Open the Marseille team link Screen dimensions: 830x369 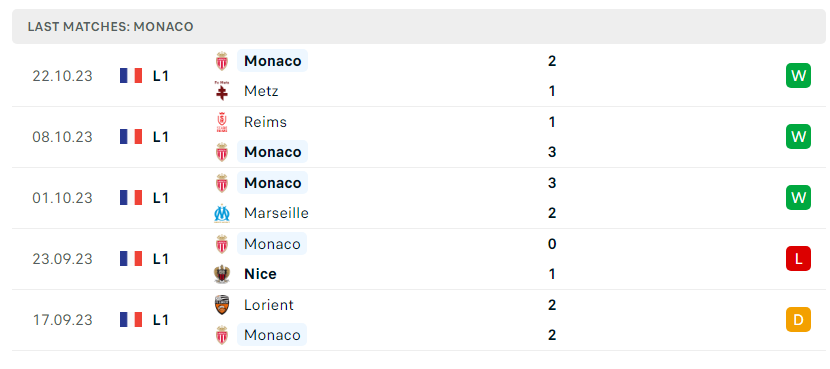pos(276,213)
